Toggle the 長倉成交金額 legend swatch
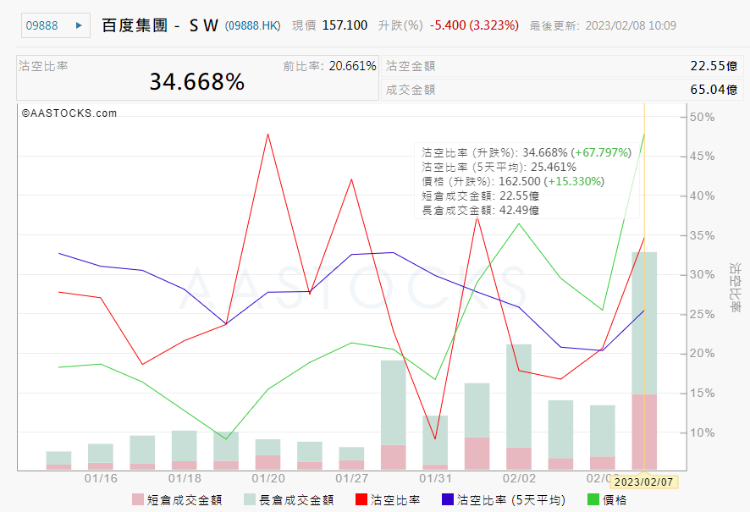Viewport: 750px width, 512px height. click(x=250, y=500)
